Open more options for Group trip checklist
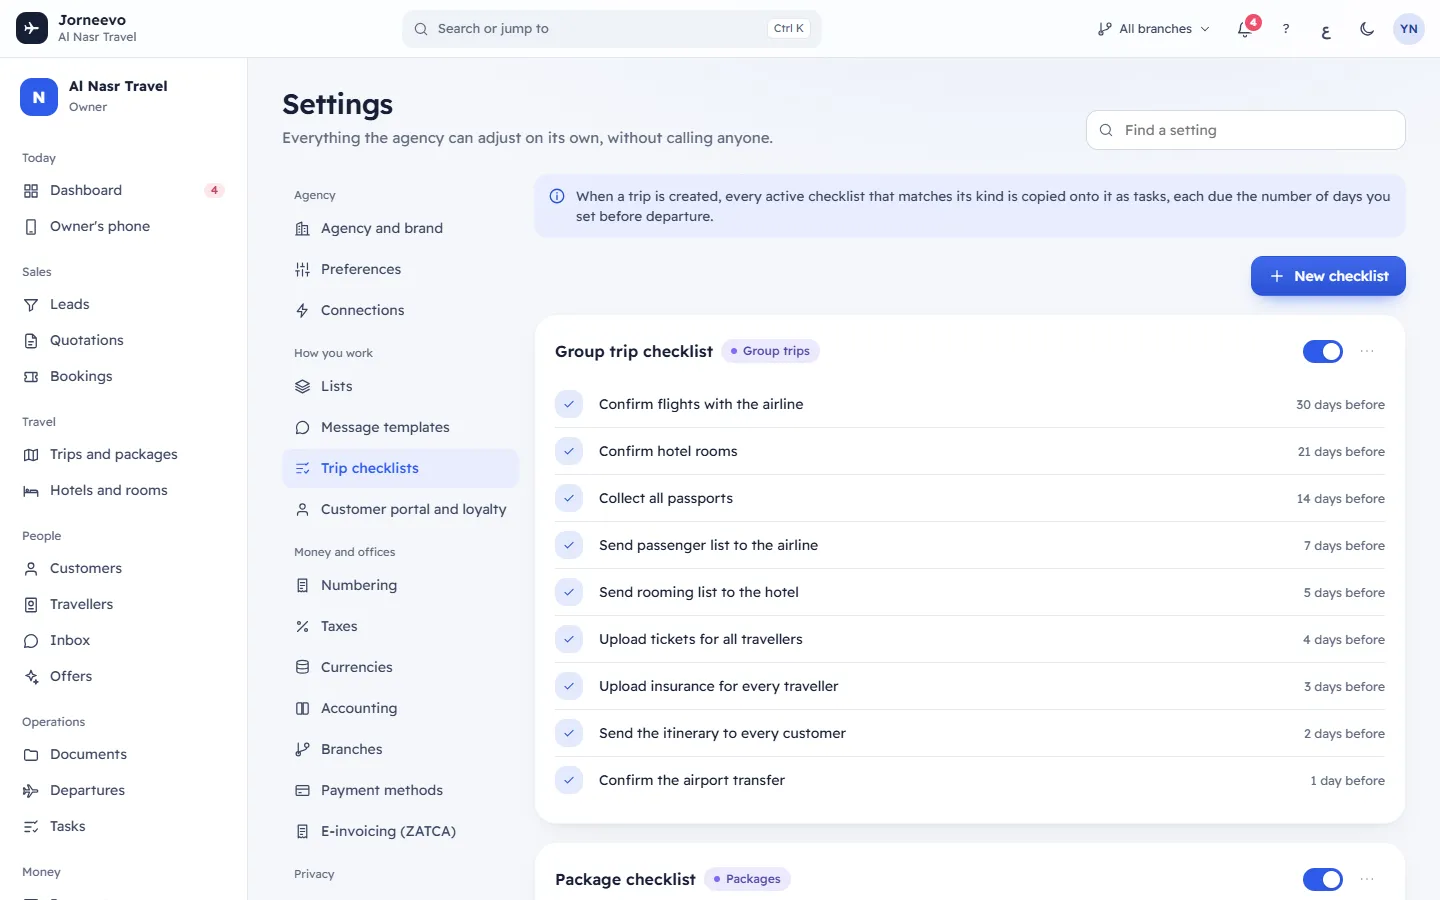 [1367, 351]
